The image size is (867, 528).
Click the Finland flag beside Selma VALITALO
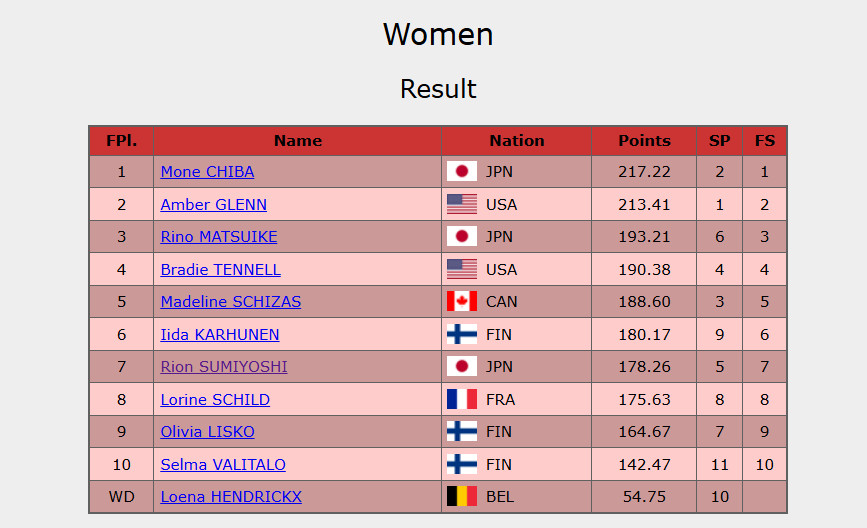(x=461, y=464)
